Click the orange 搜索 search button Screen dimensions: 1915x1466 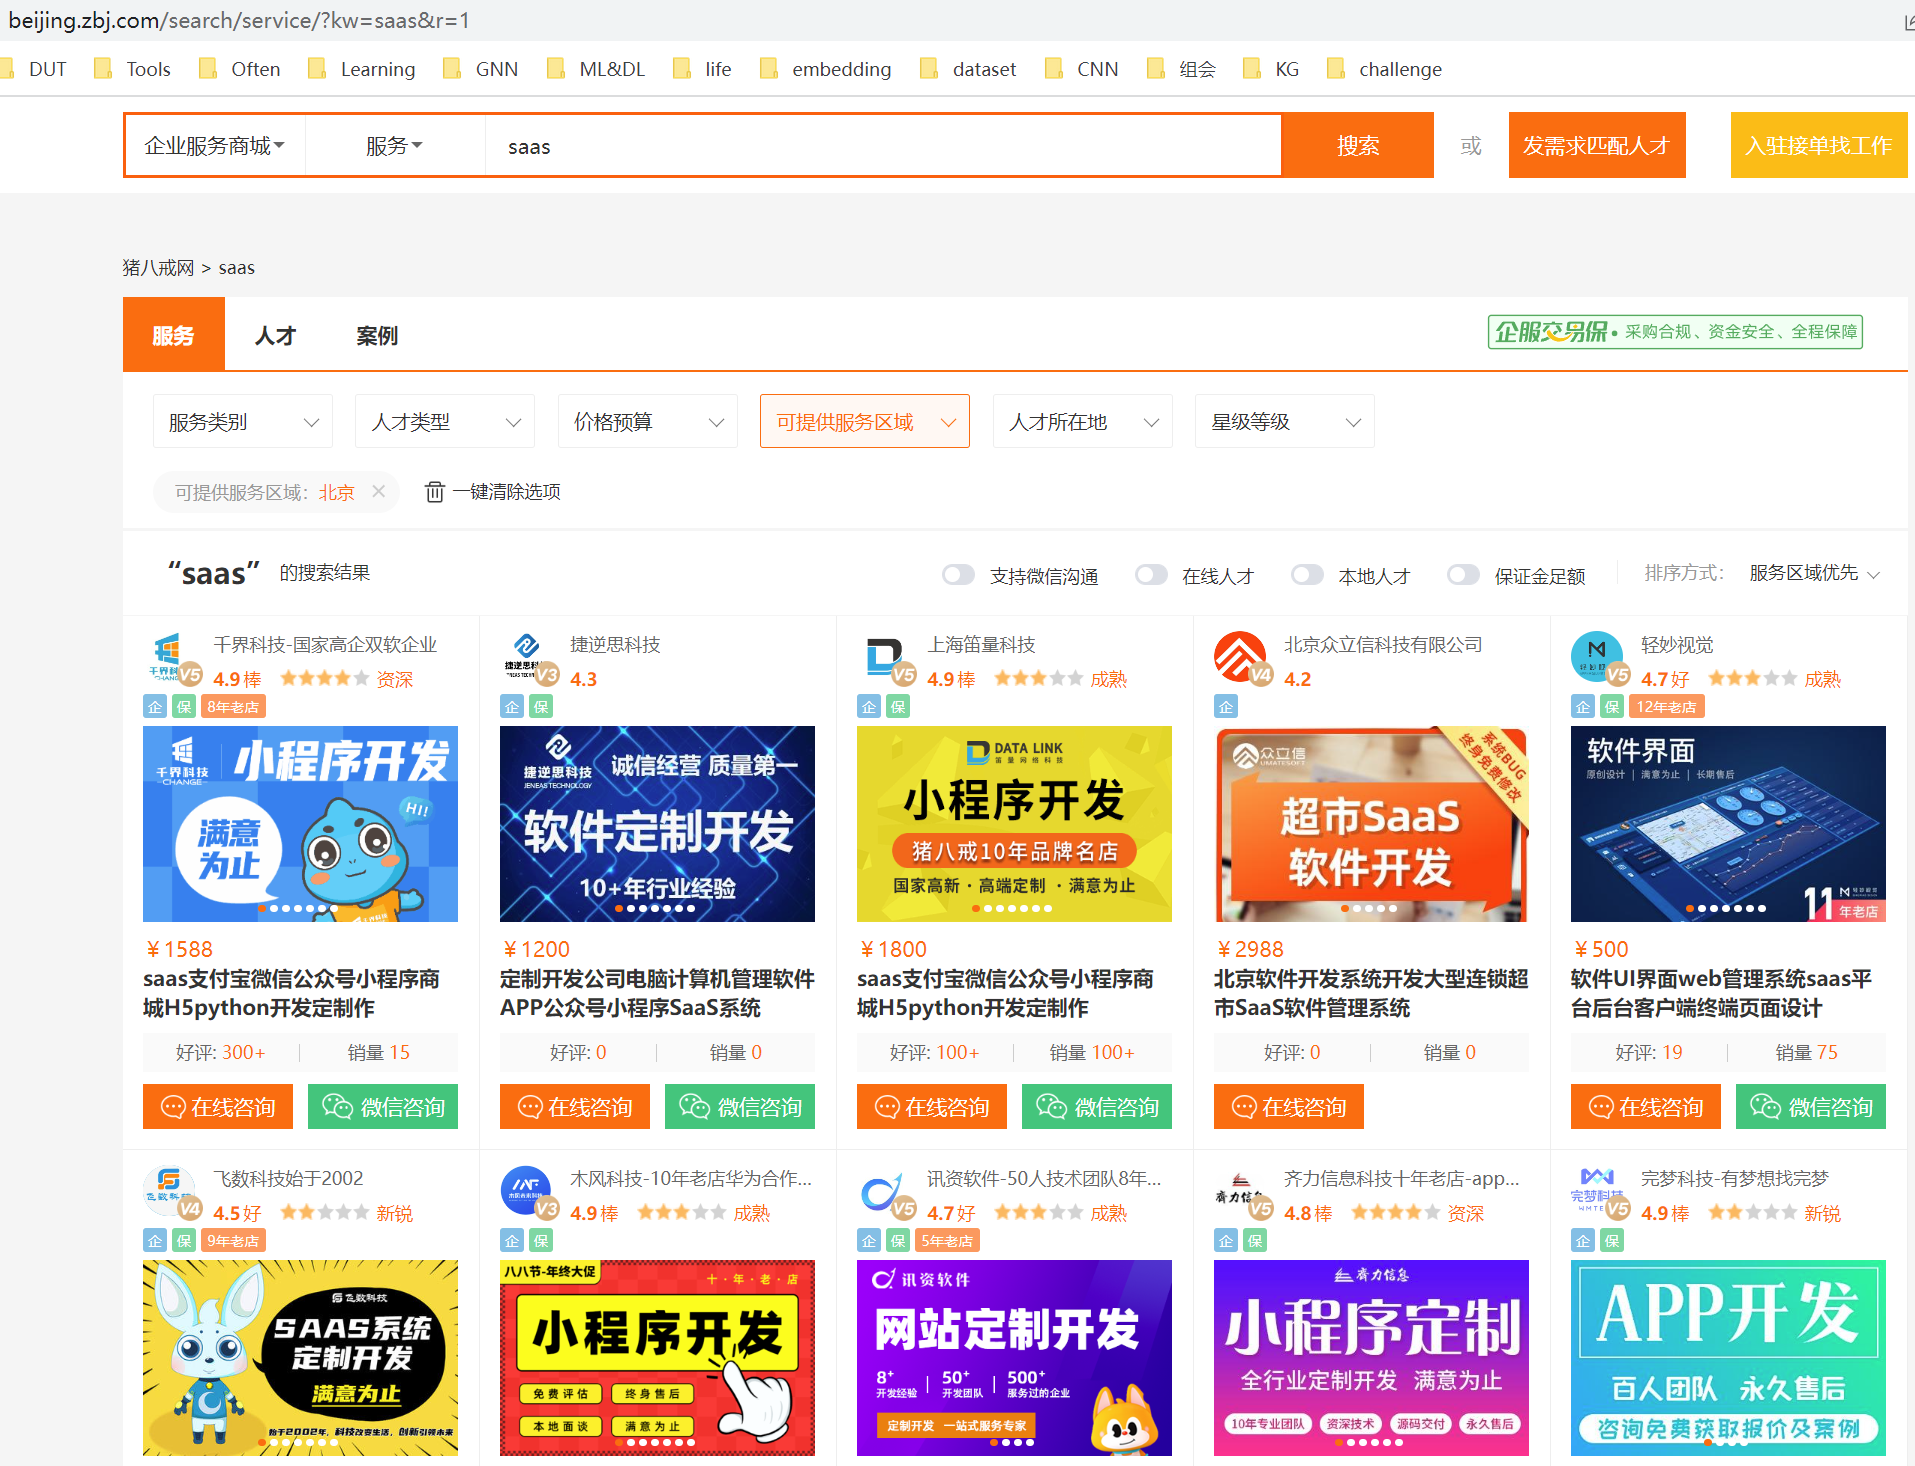pyautogui.click(x=1357, y=145)
